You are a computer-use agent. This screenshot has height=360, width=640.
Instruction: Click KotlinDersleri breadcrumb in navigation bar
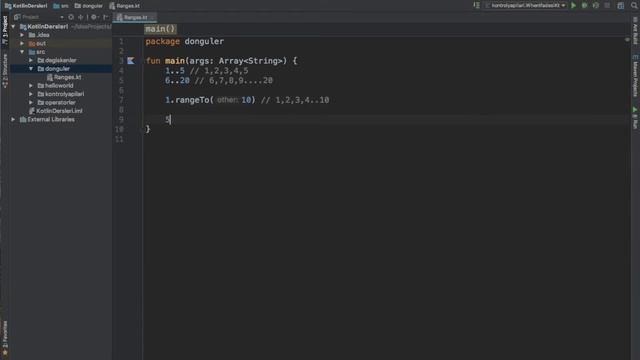pos(26,6)
